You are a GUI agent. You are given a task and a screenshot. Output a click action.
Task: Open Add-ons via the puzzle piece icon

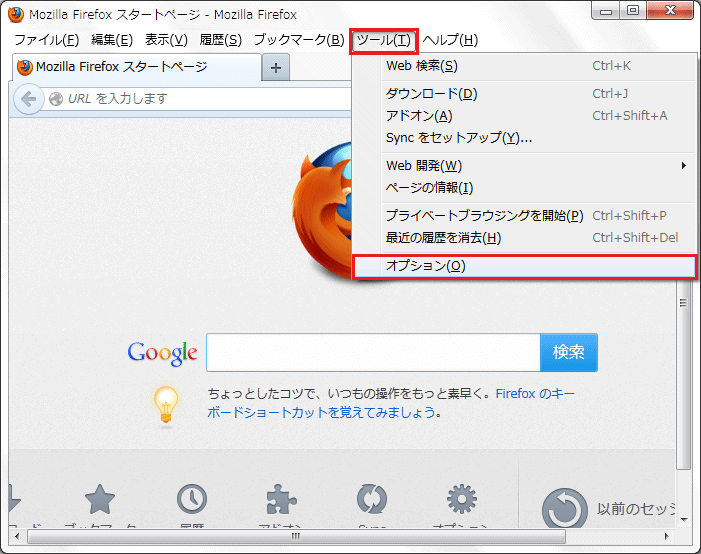coord(283,502)
